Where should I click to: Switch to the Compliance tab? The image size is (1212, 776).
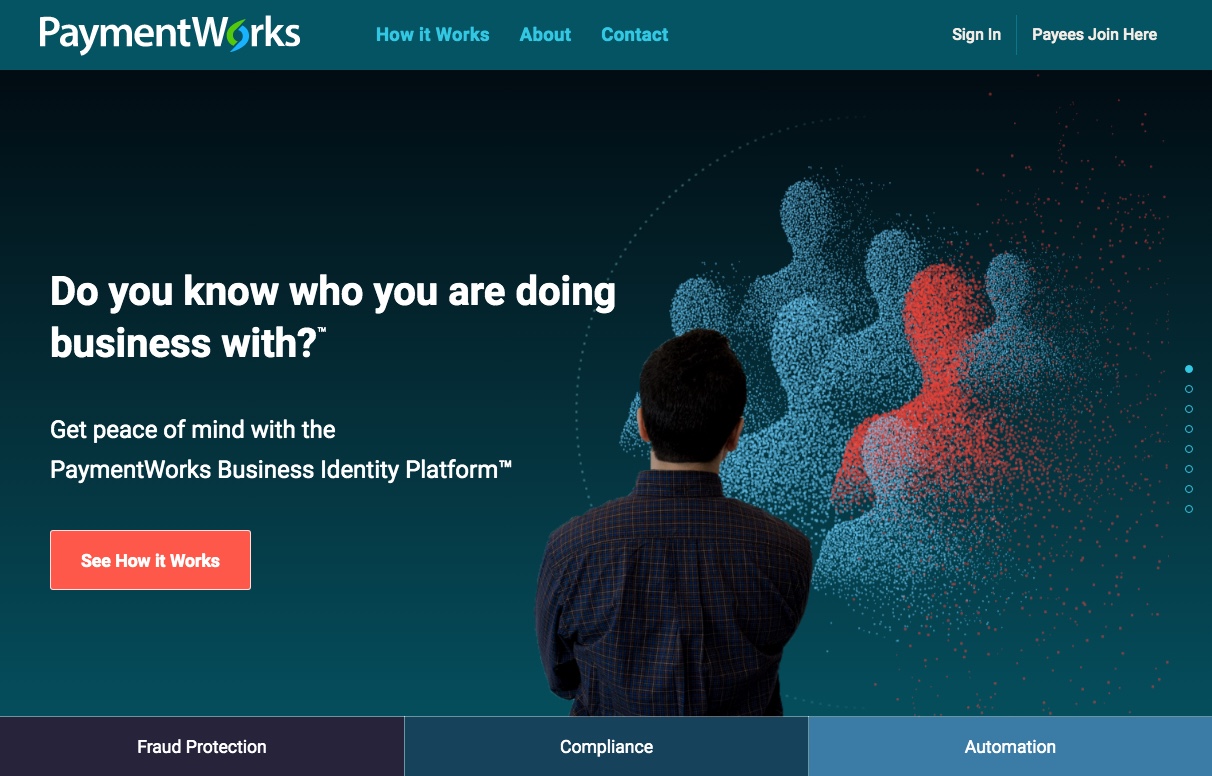[x=606, y=746]
